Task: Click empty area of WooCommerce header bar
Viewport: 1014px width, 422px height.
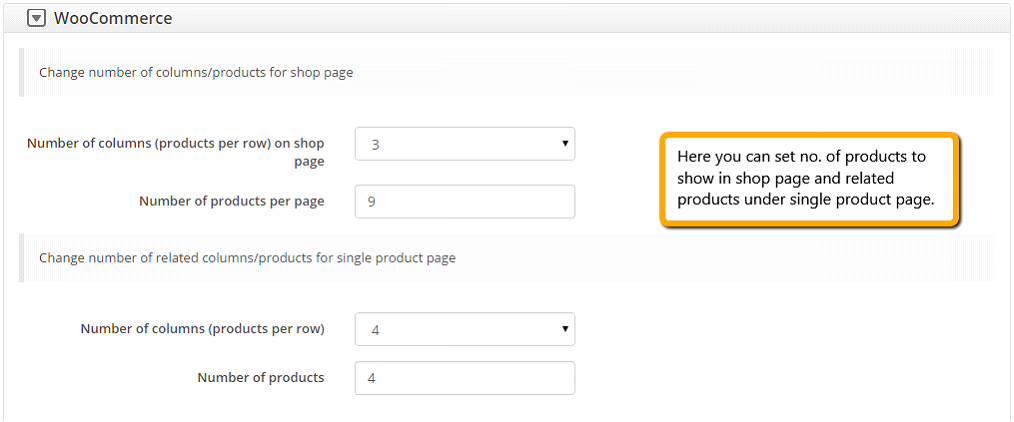Action: (x=582, y=19)
